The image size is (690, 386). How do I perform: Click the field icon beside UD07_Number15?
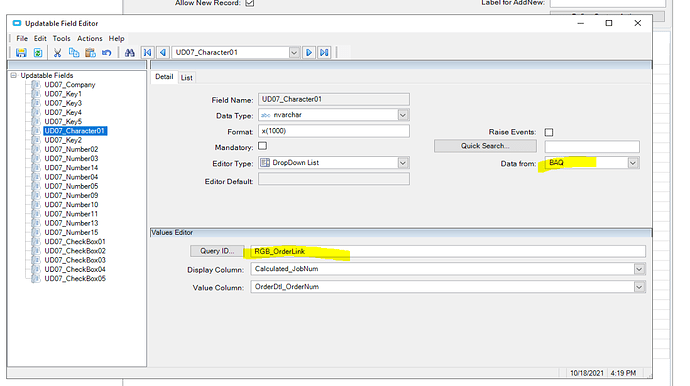(36, 232)
